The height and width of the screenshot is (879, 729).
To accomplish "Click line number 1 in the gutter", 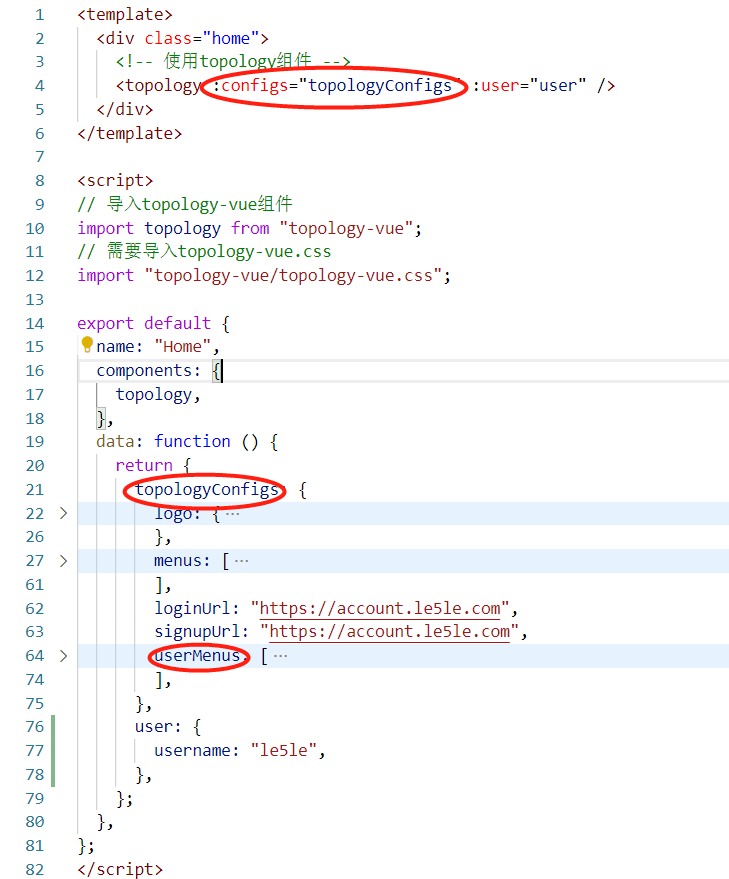I will [x=39, y=15].
